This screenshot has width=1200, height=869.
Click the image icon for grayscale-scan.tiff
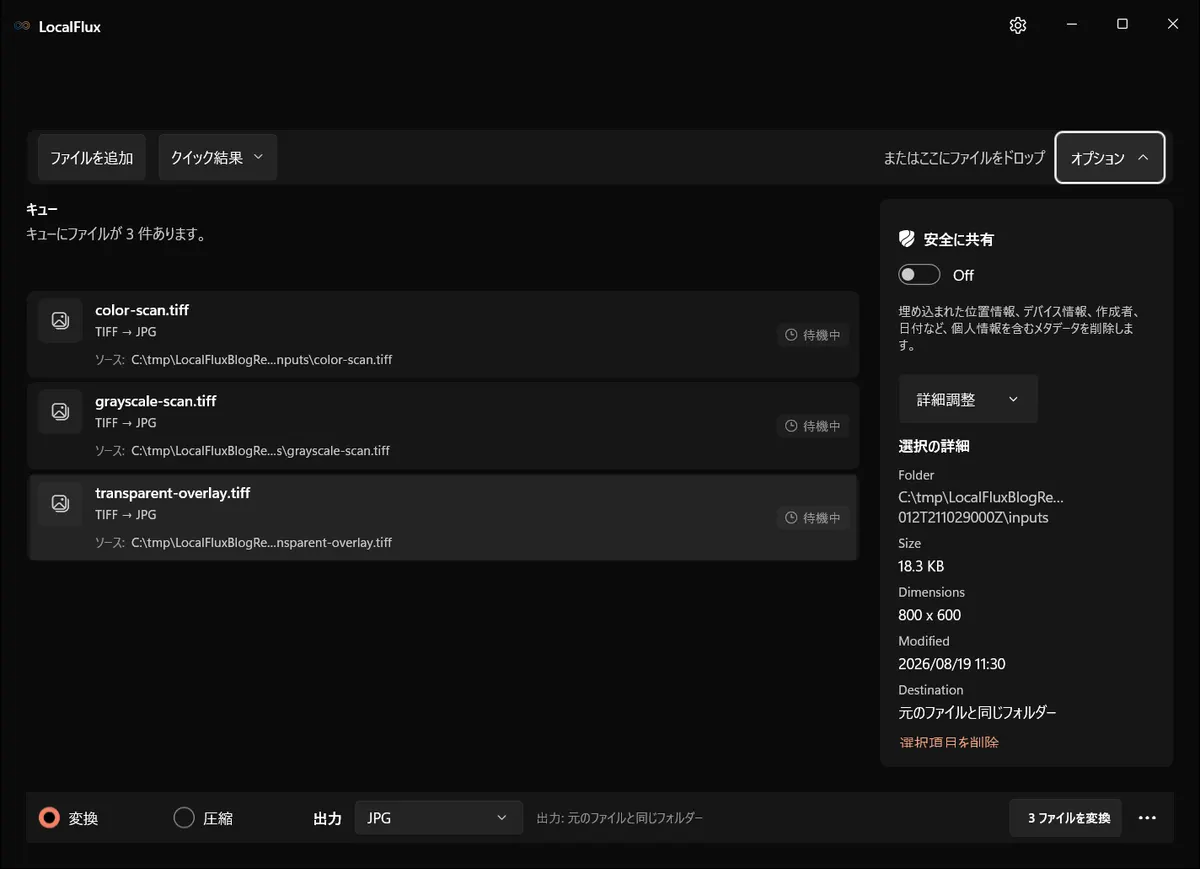pos(60,411)
